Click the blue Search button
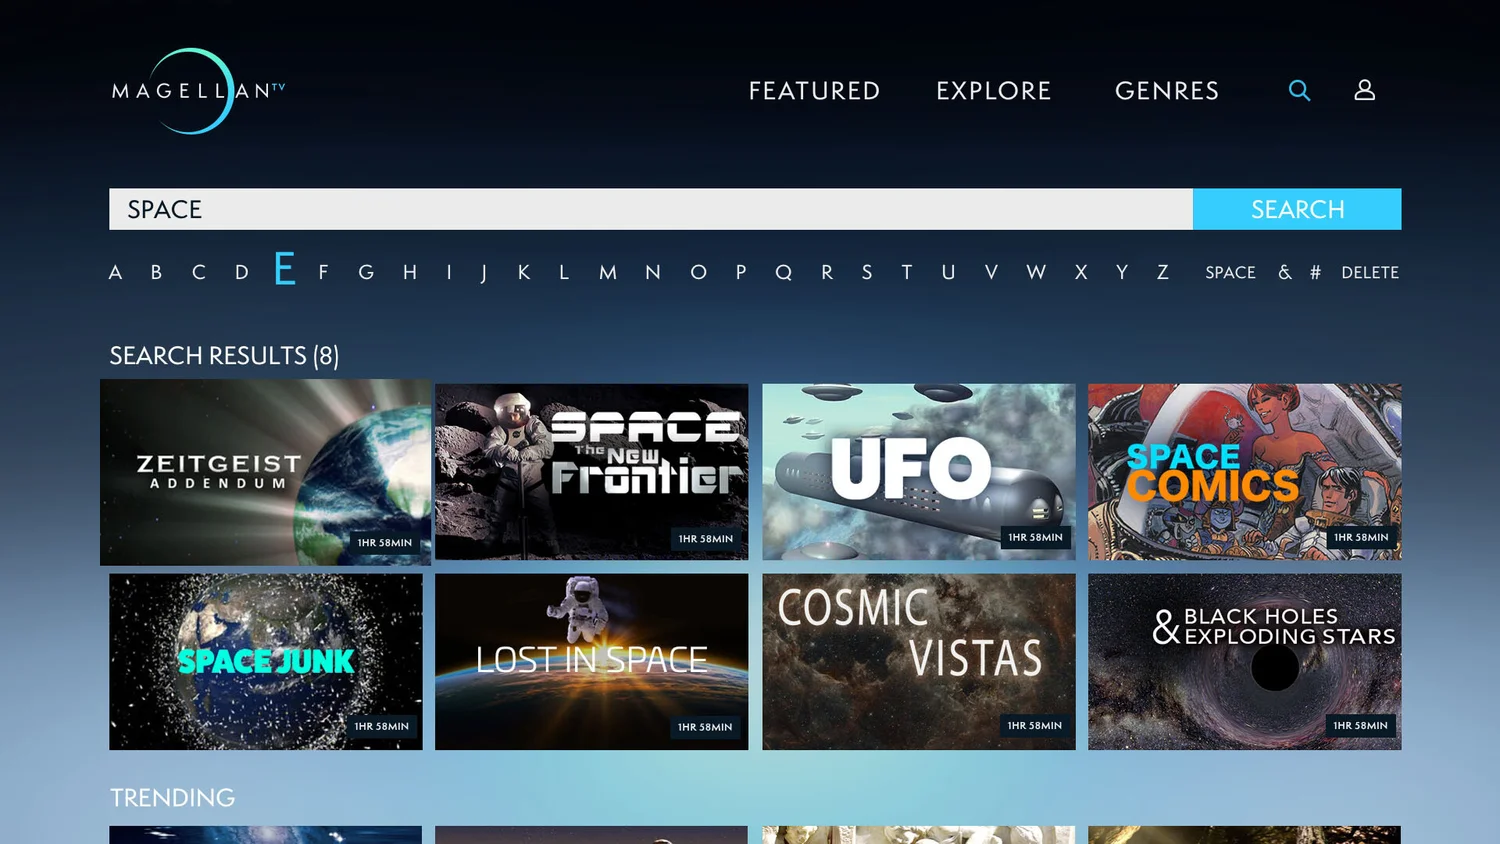The height and width of the screenshot is (844, 1500). click(1297, 209)
